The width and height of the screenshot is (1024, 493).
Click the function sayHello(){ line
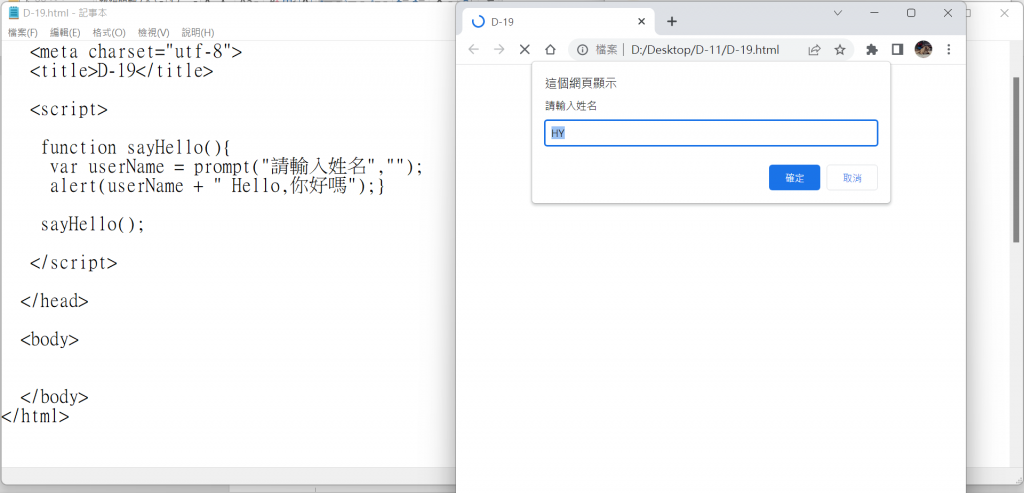(136, 148)
